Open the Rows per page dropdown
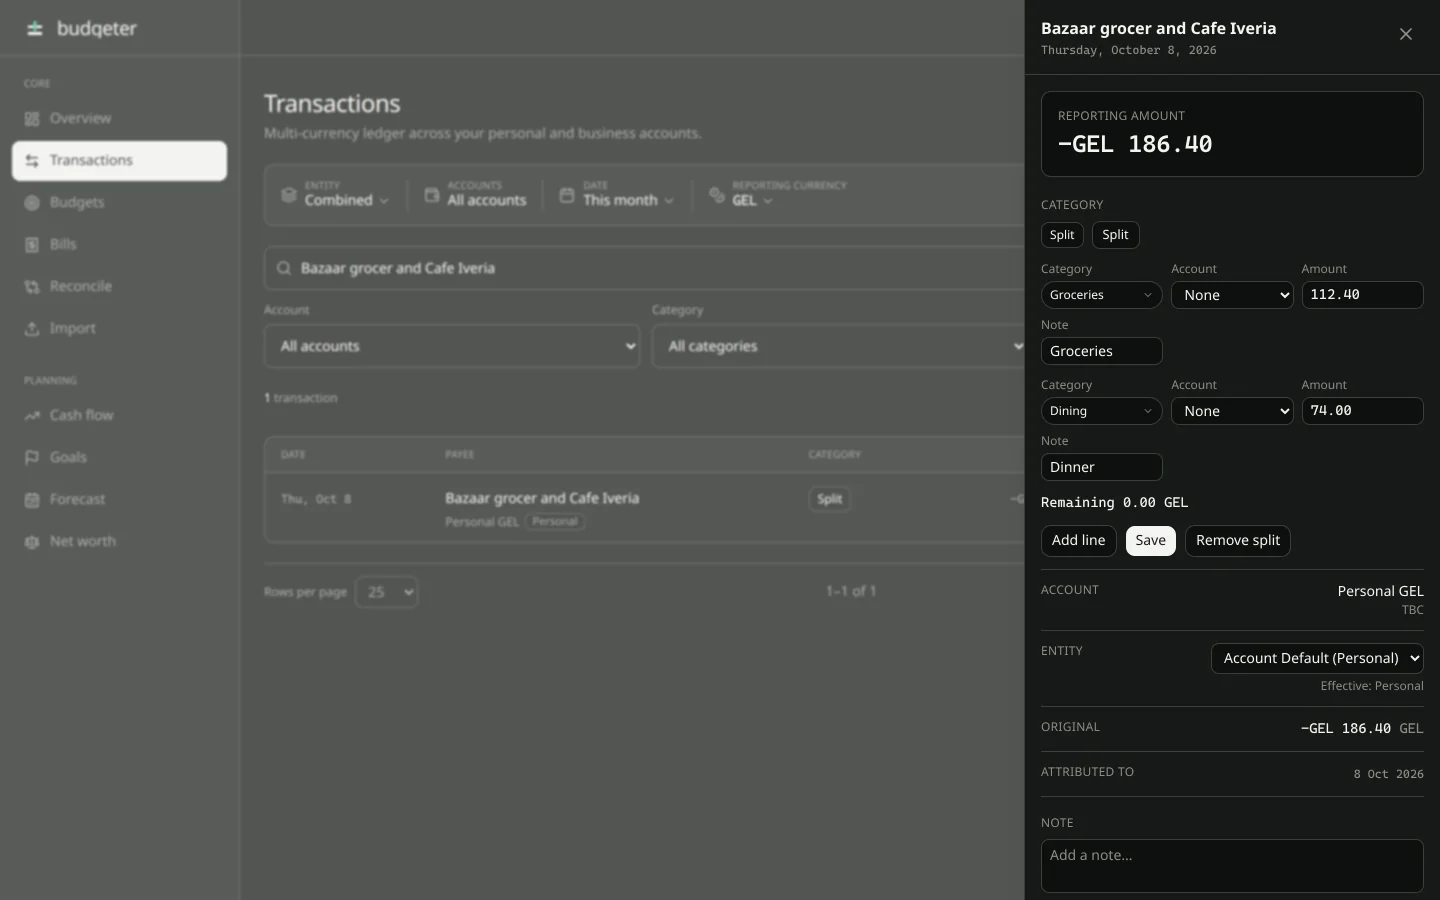This screenshot has height=900, width=1440. point(386,592)
